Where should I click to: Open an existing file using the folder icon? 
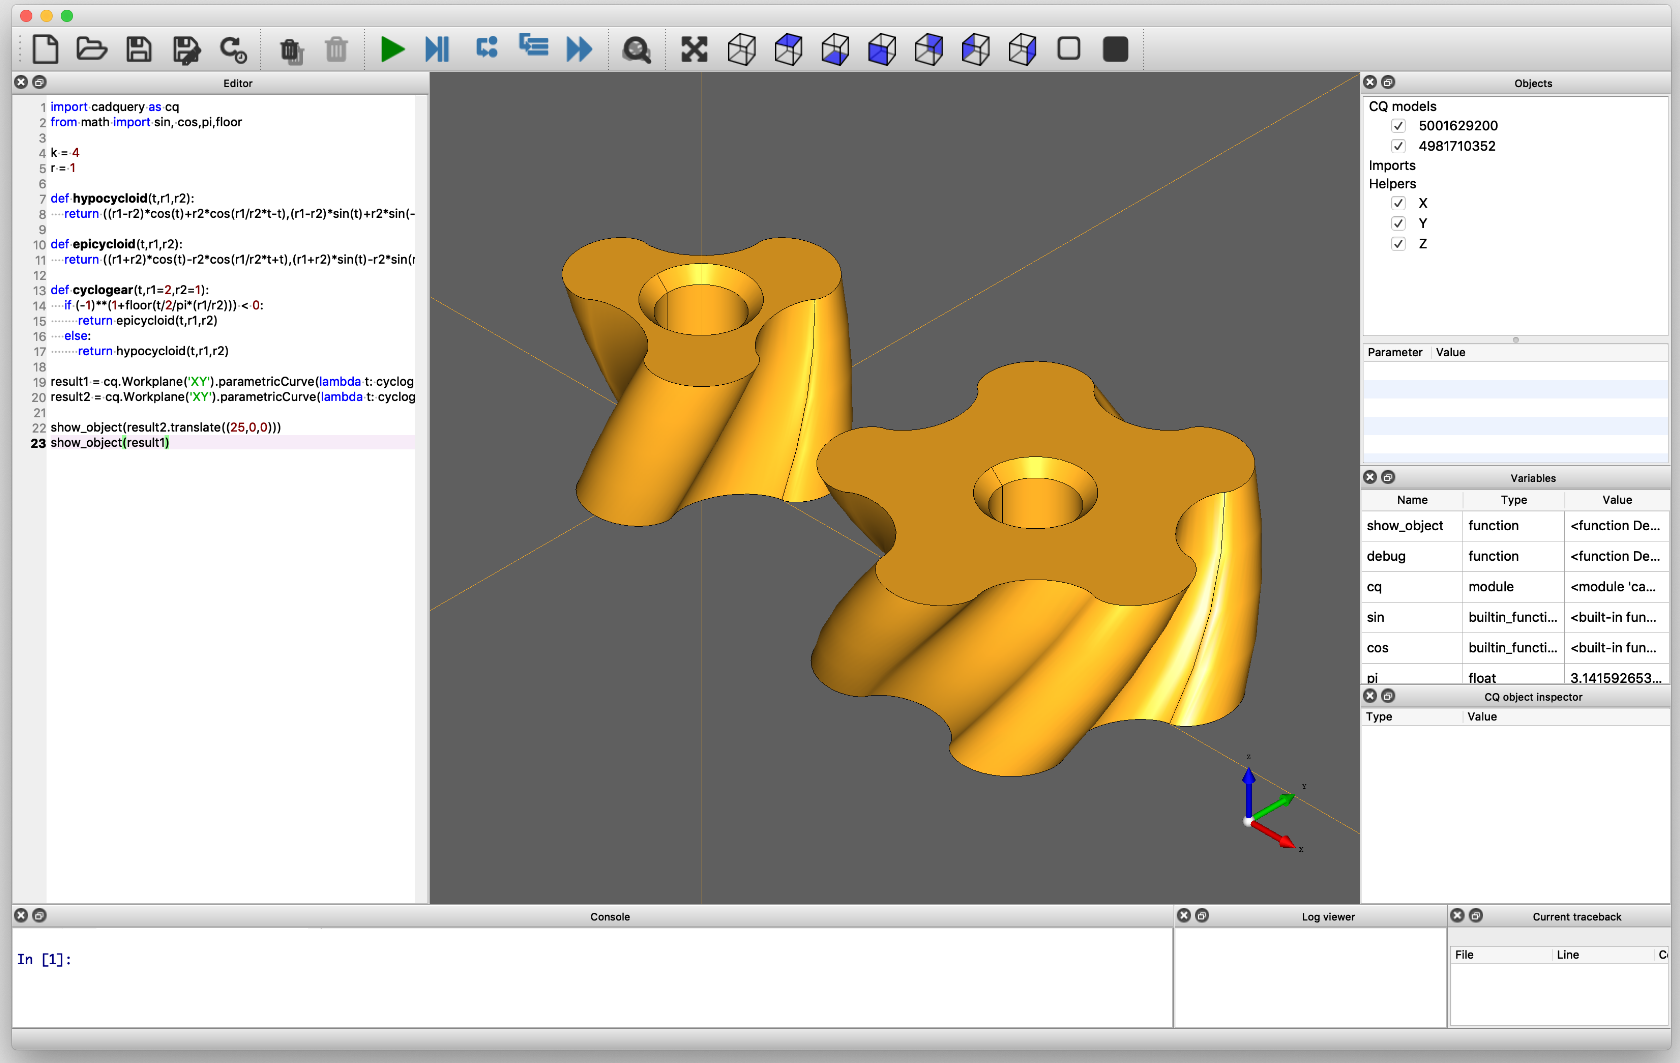coord(92,49)
